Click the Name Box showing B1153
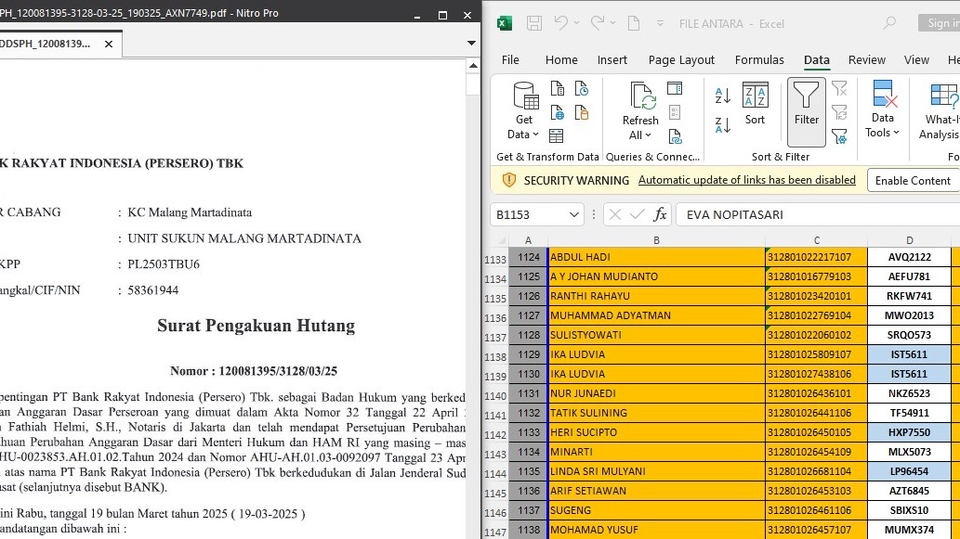This screenshot has width=960, height=539. coord(530,215)
